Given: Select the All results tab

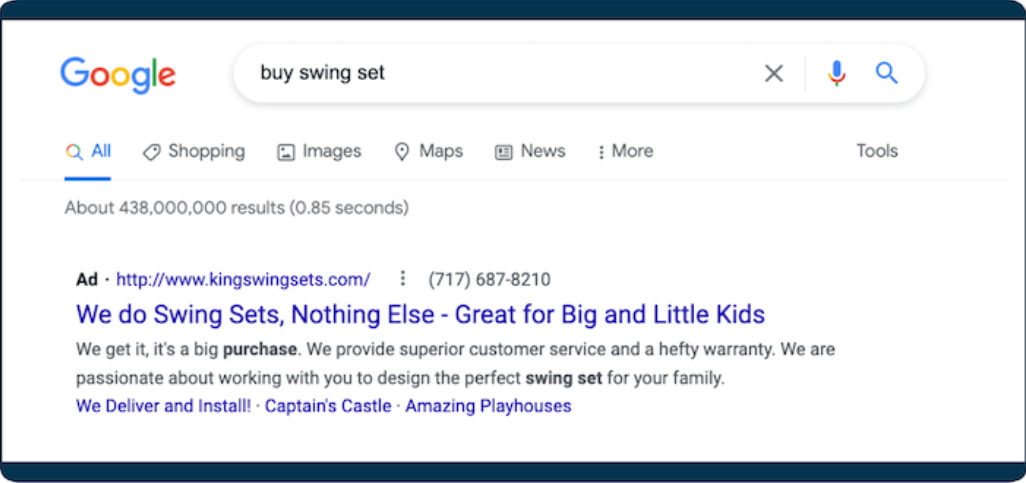Looking at the screenshot, I should 88,152.
